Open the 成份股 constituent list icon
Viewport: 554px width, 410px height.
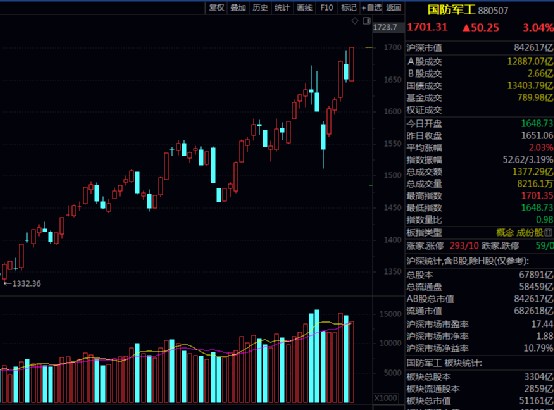548,233
